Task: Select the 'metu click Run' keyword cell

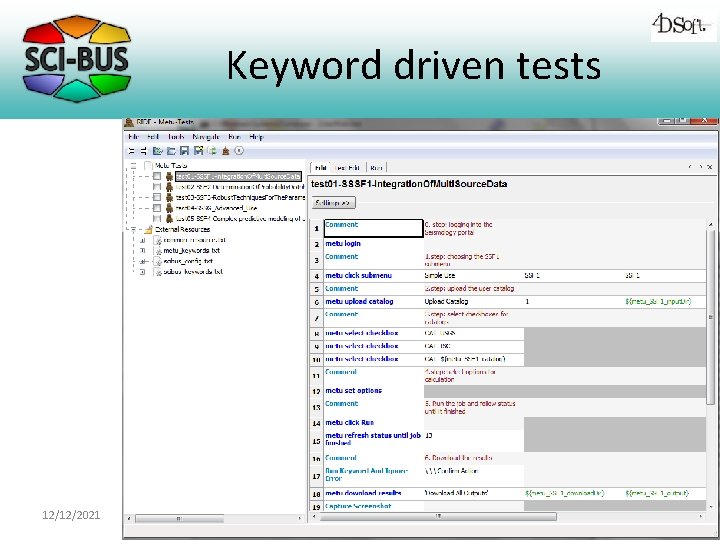Action: pyautogui.click(x=374, y=422)
